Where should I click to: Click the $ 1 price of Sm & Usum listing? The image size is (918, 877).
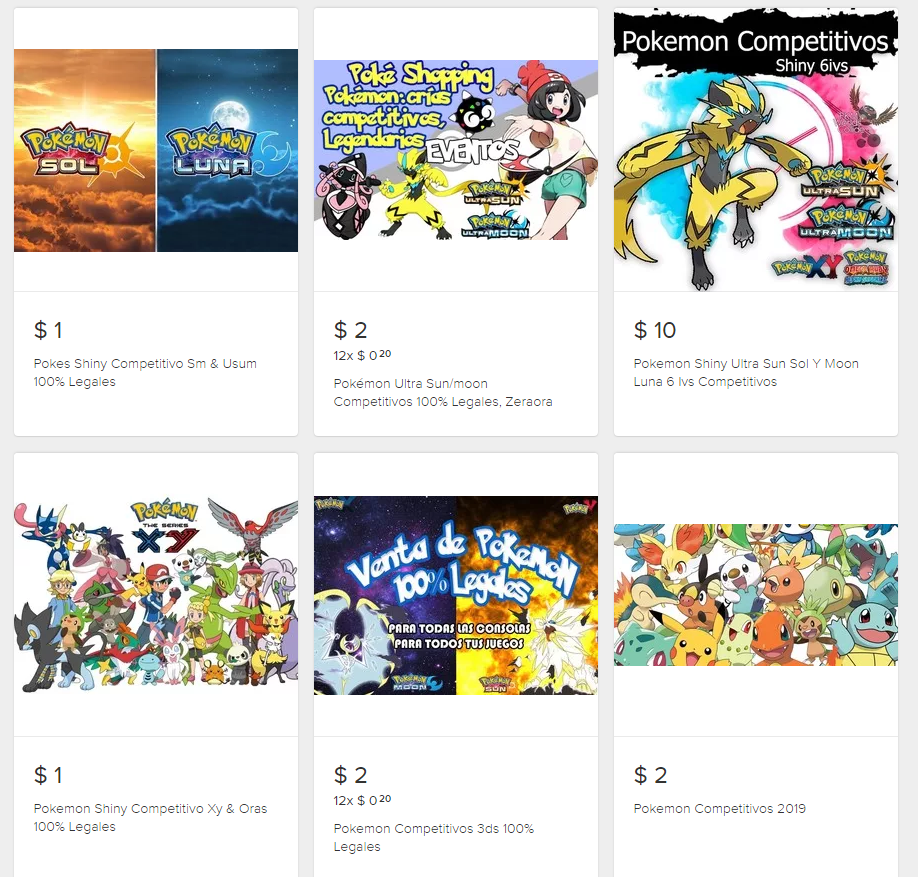tap(48, 330)
